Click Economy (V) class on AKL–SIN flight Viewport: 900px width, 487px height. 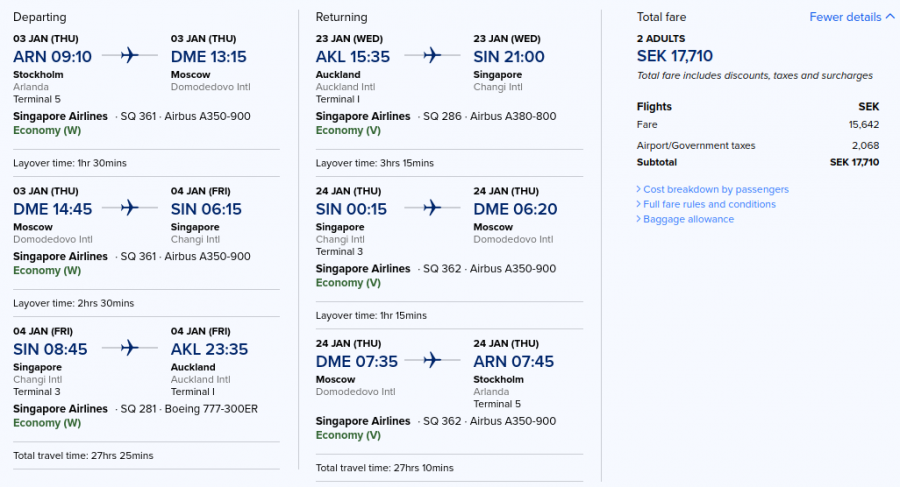[348, 130]
